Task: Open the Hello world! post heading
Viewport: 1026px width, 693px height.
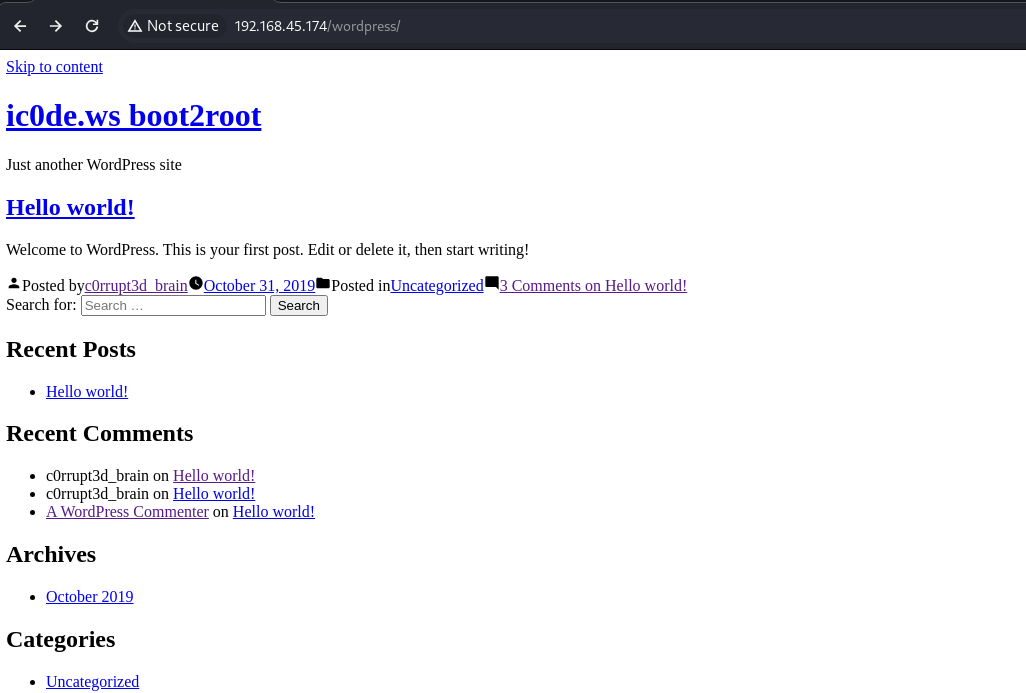Action: pyautogui.click(x=70, y=207)
